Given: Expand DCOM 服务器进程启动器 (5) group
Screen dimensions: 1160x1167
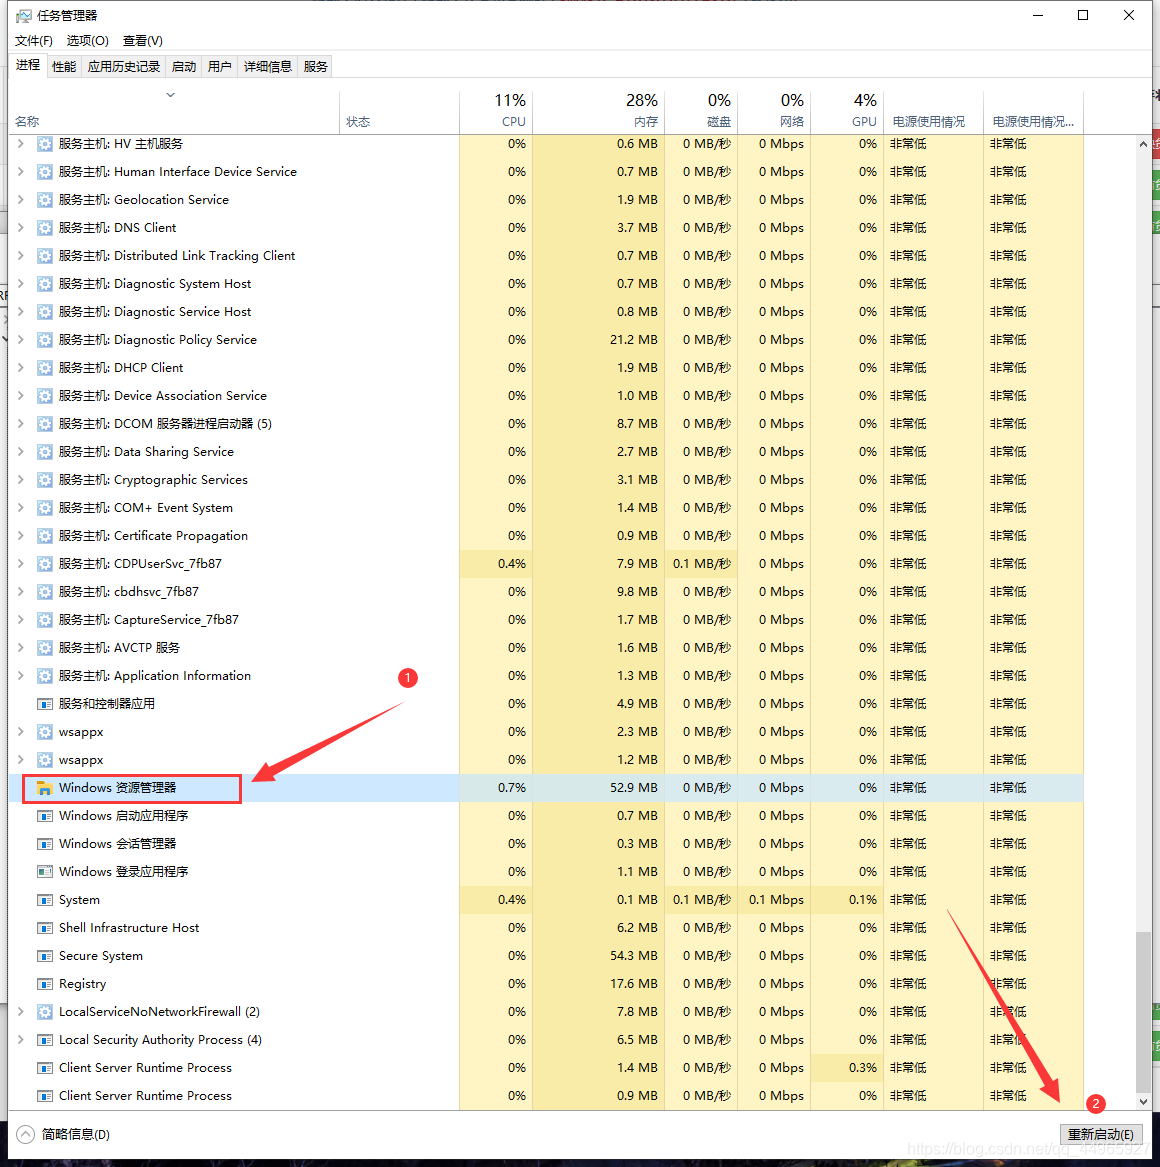Looking at the screenshot, I should pos(21,423).
